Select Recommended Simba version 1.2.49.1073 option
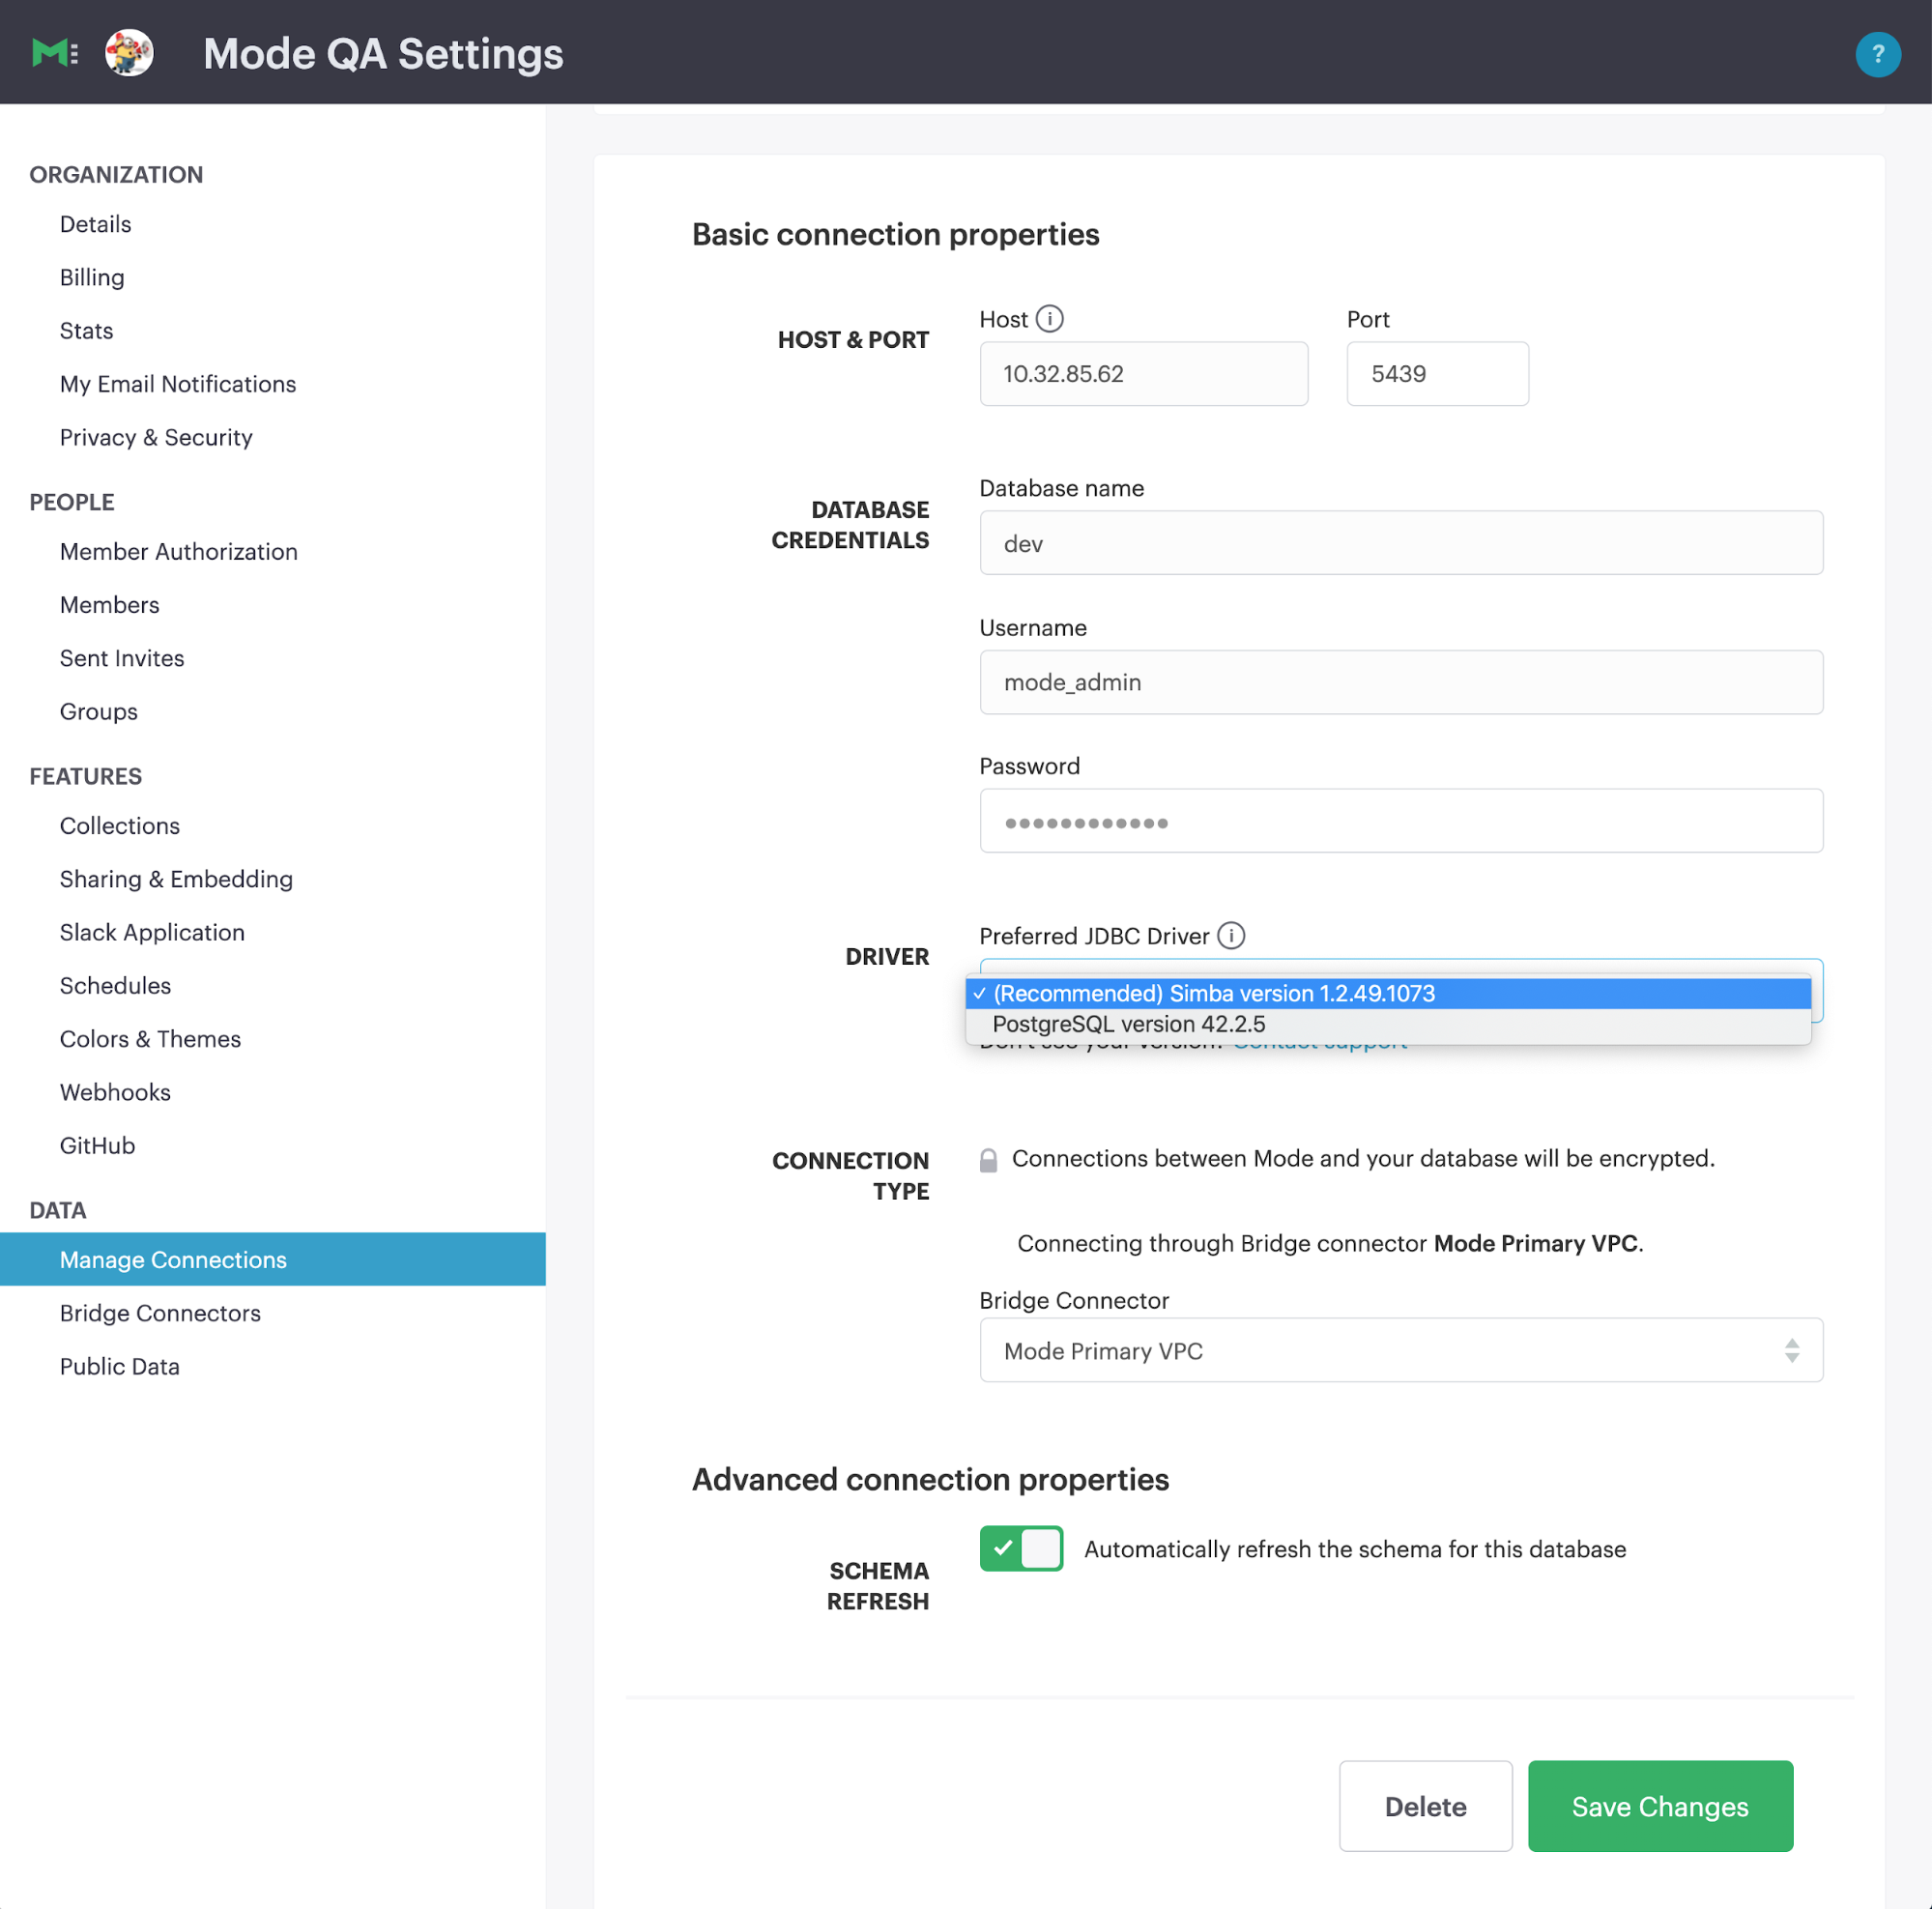This screenshot has width=1932, height=1910. 1213,994
